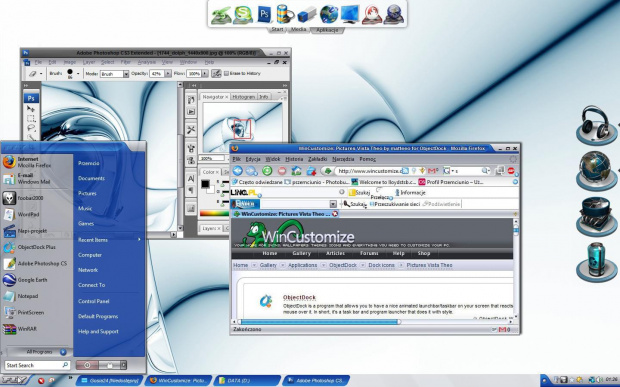This screenshot has height=387, width=620.
Task: Toggle the airbrush option in Photoshop
Action: [x=216, y=74]
